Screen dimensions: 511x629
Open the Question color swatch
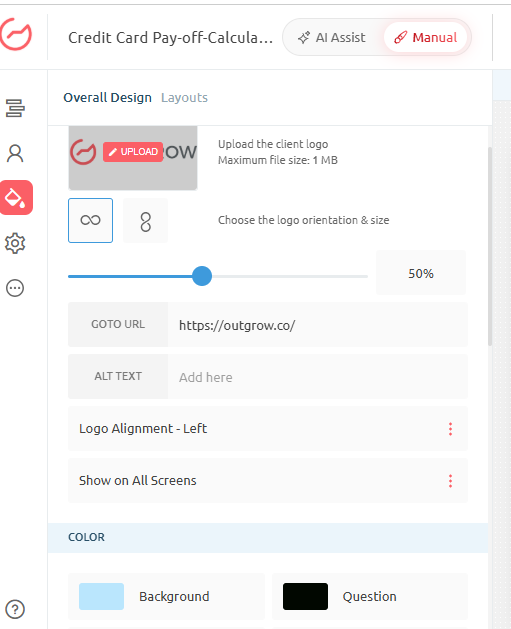point(305,597)
